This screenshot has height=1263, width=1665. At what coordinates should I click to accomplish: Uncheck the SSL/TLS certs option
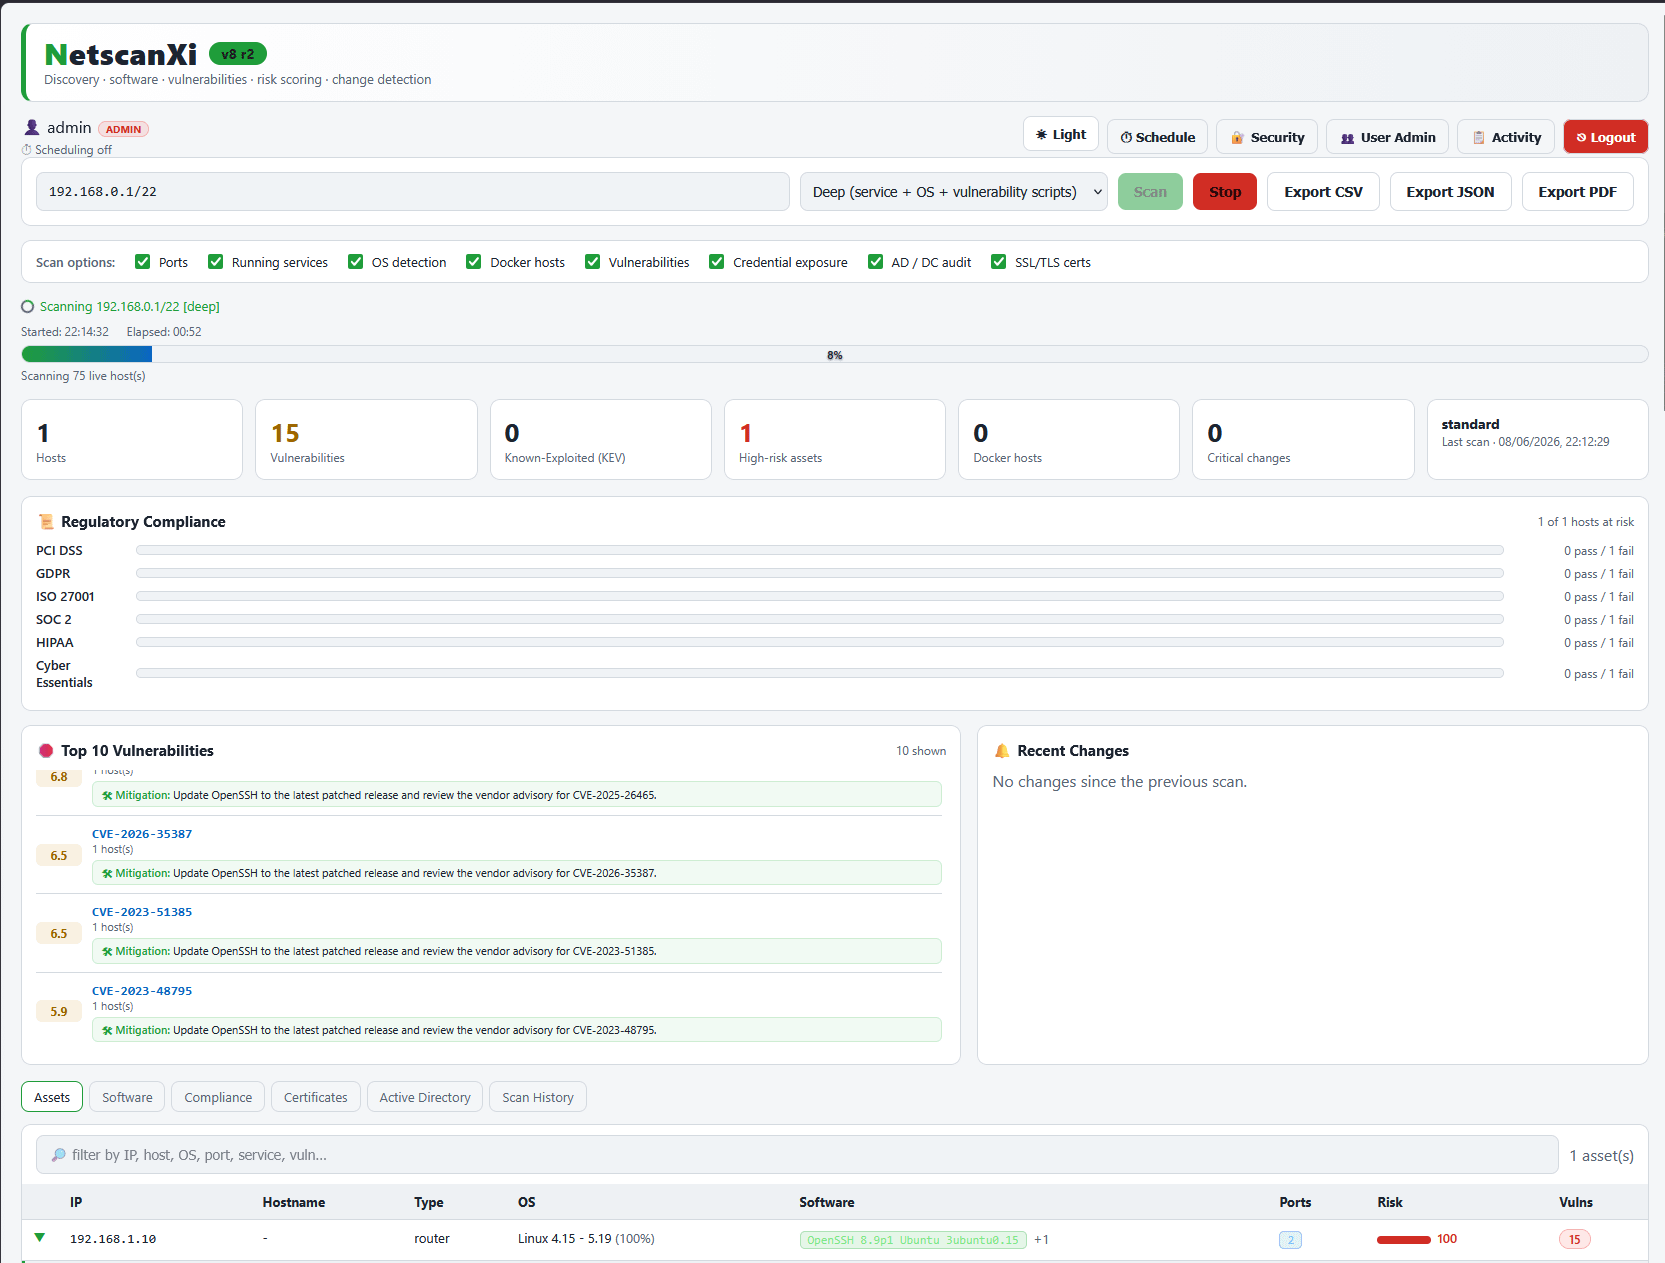pyautogui.click(x=999, y=262)
